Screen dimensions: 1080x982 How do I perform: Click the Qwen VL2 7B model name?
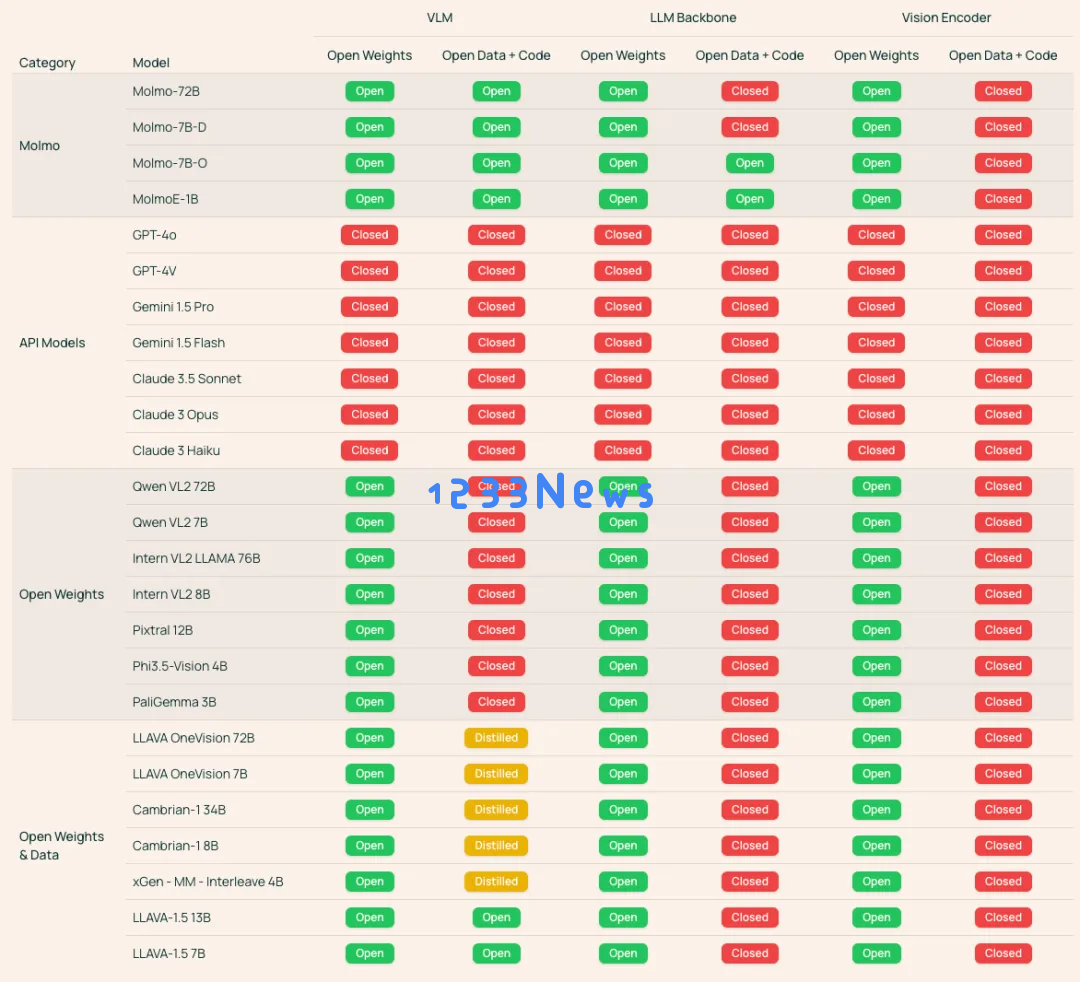coord(170,522)
